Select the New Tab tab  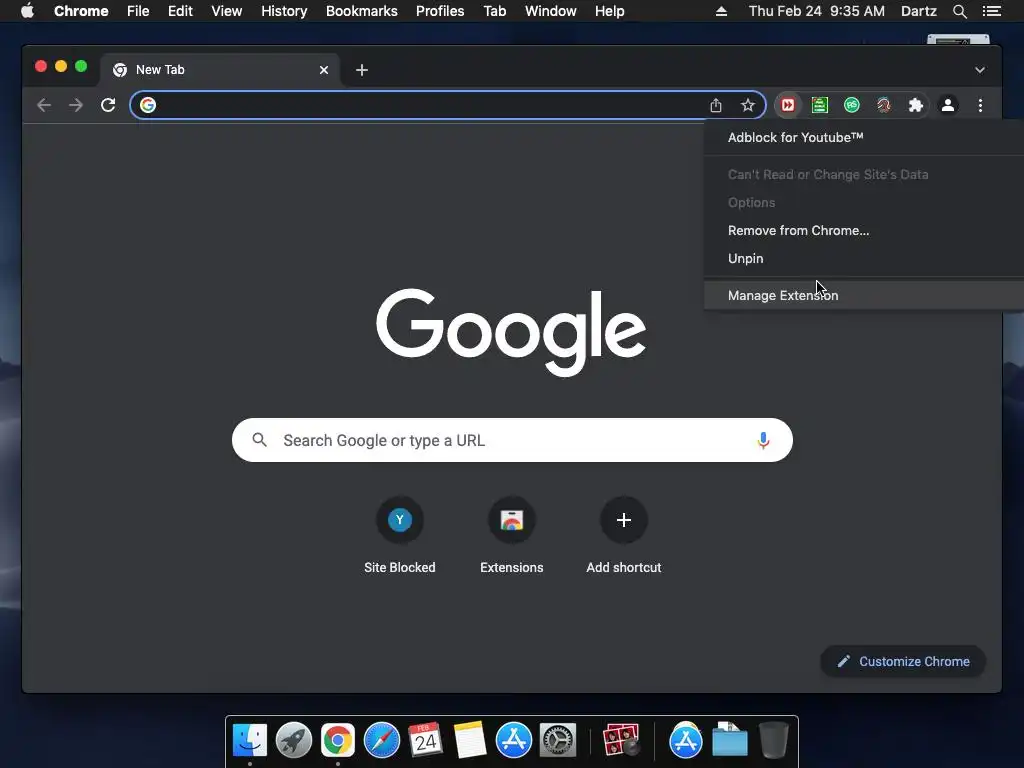219,70
